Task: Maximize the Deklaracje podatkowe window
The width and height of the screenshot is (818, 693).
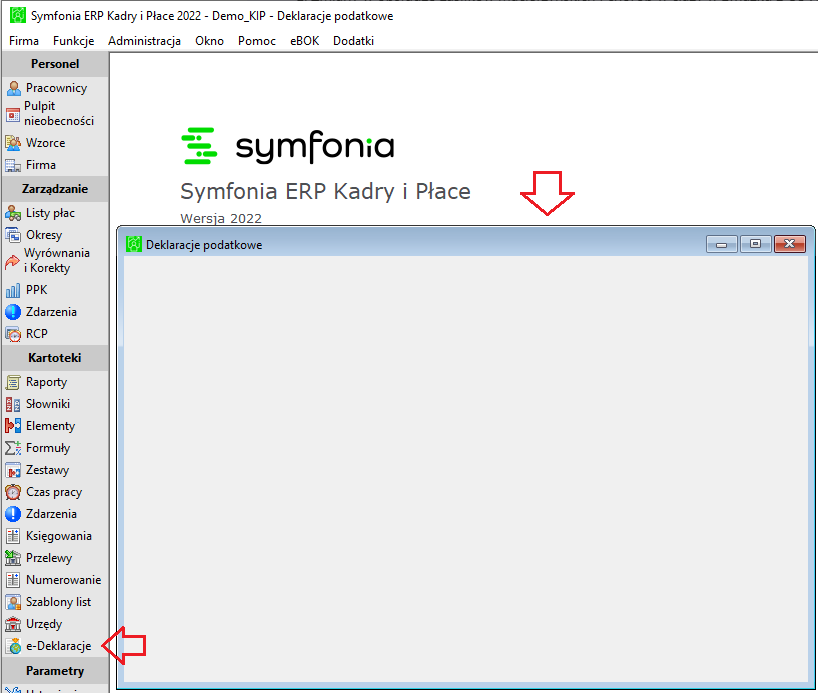Action: point(755,244)
